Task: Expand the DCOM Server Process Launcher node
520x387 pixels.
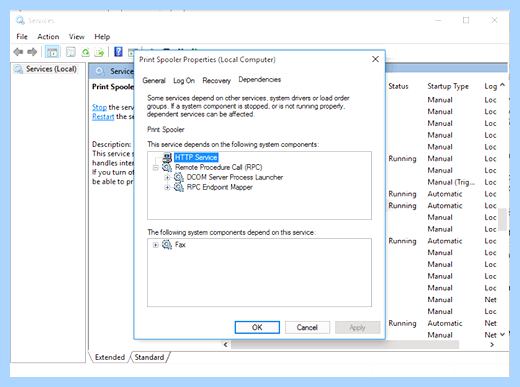Action: (167, 177)
